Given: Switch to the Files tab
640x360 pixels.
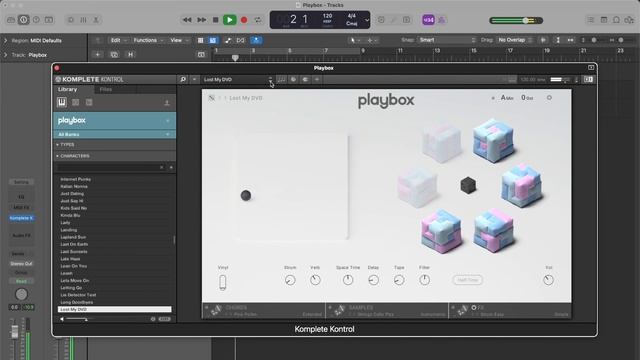Looking at the screenshot, I should point(106,89).
